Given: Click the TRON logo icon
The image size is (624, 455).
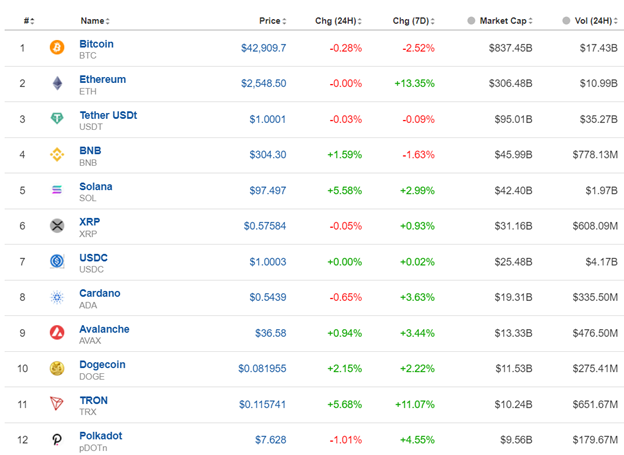Looking at the screenshot, I should pos(57,404).
